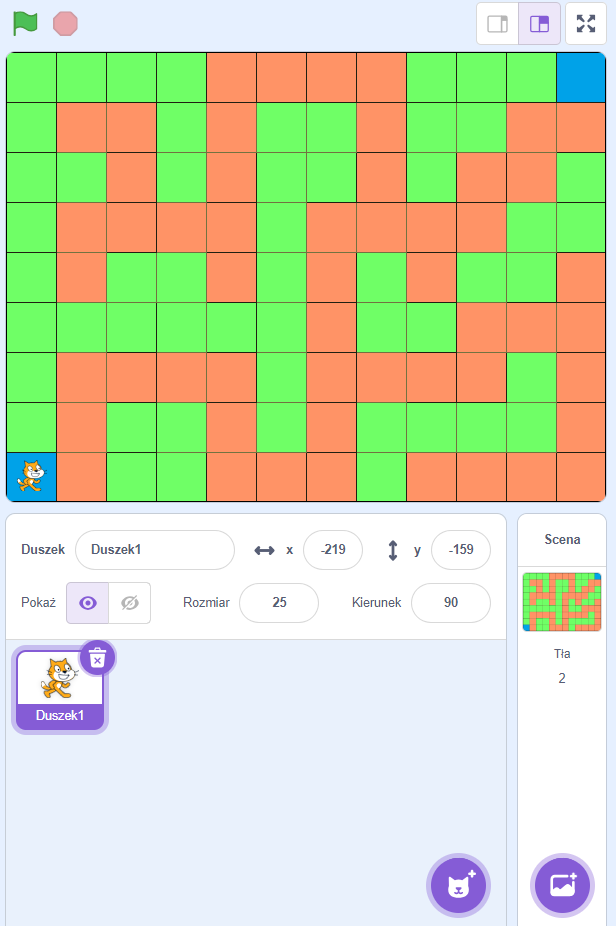Open the choose sprite cat button
This screenshot has height=926, width=616.
tap(458, 885)
